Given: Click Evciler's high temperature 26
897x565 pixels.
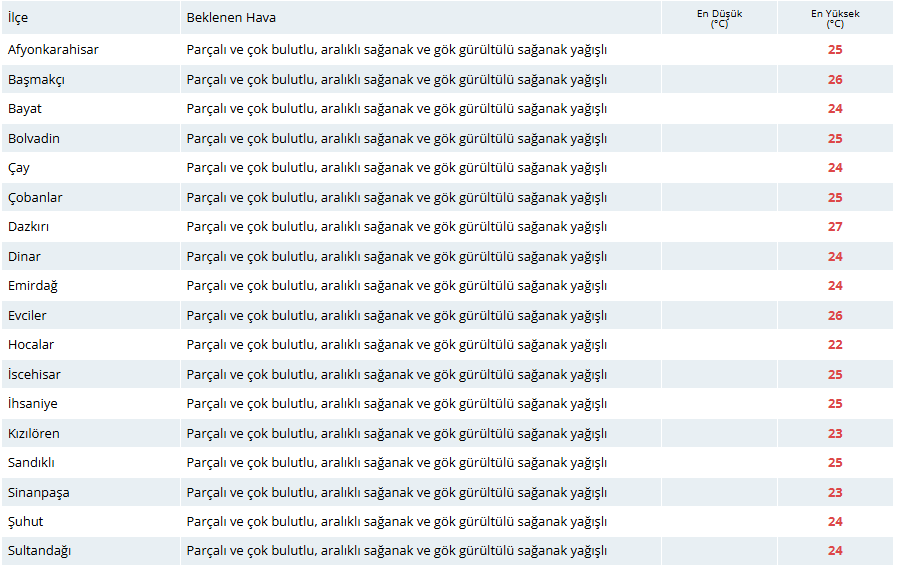Looking at the screenshot, I should pos(835,316).
